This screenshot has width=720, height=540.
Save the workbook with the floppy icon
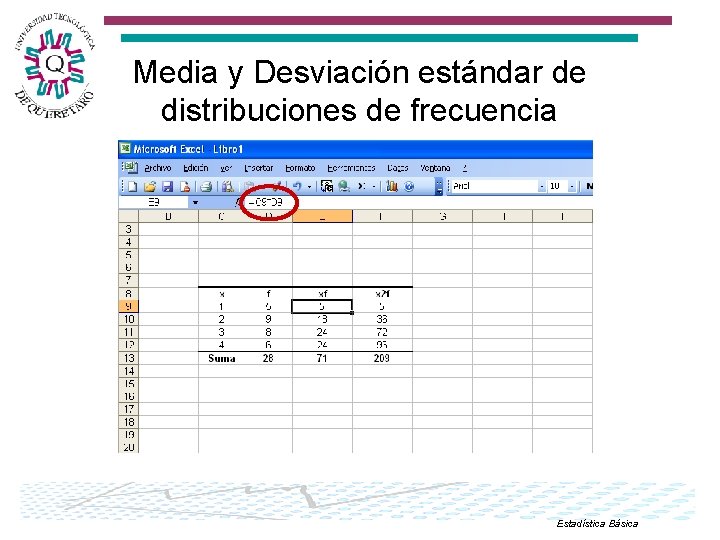(168, 186)
